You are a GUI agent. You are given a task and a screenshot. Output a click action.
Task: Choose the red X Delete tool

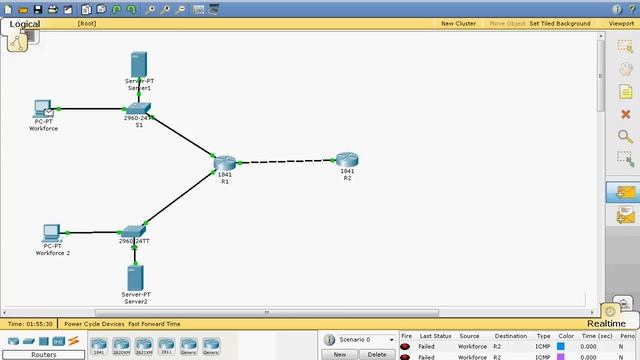click(625, 114)
